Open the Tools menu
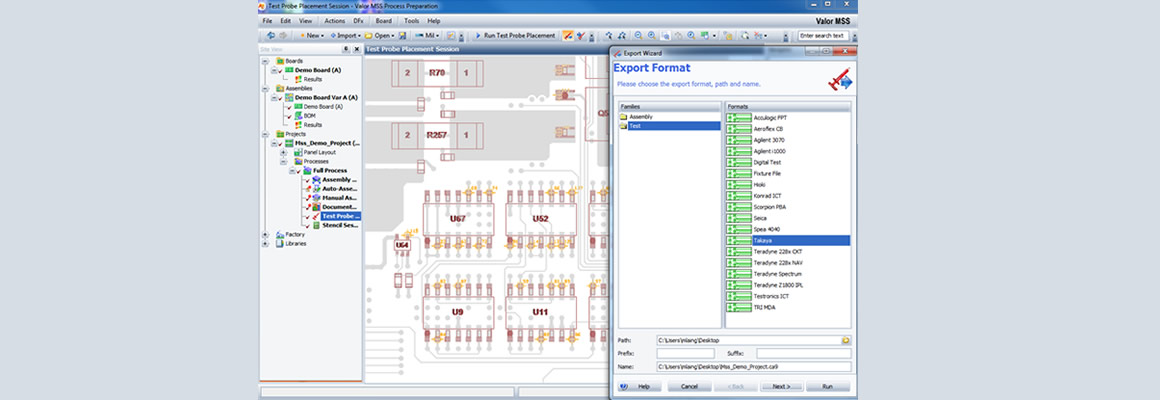The width and height of the screenshot is (1160, 400). [x=411, y=21]
